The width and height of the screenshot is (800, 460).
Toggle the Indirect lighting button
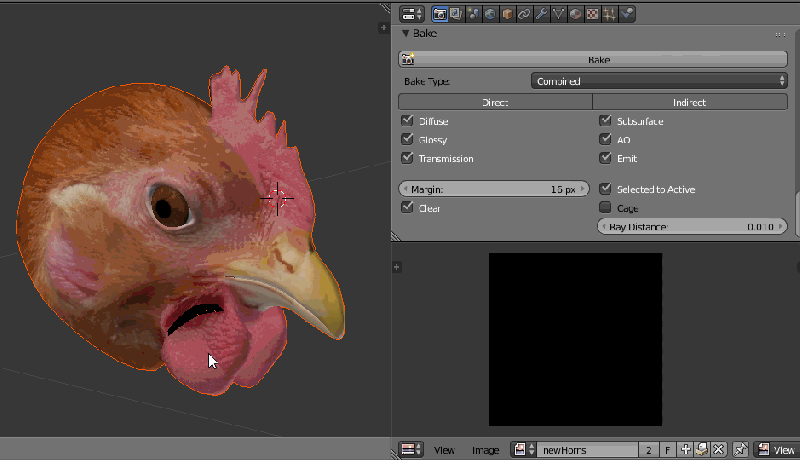[x=690, y=102]
